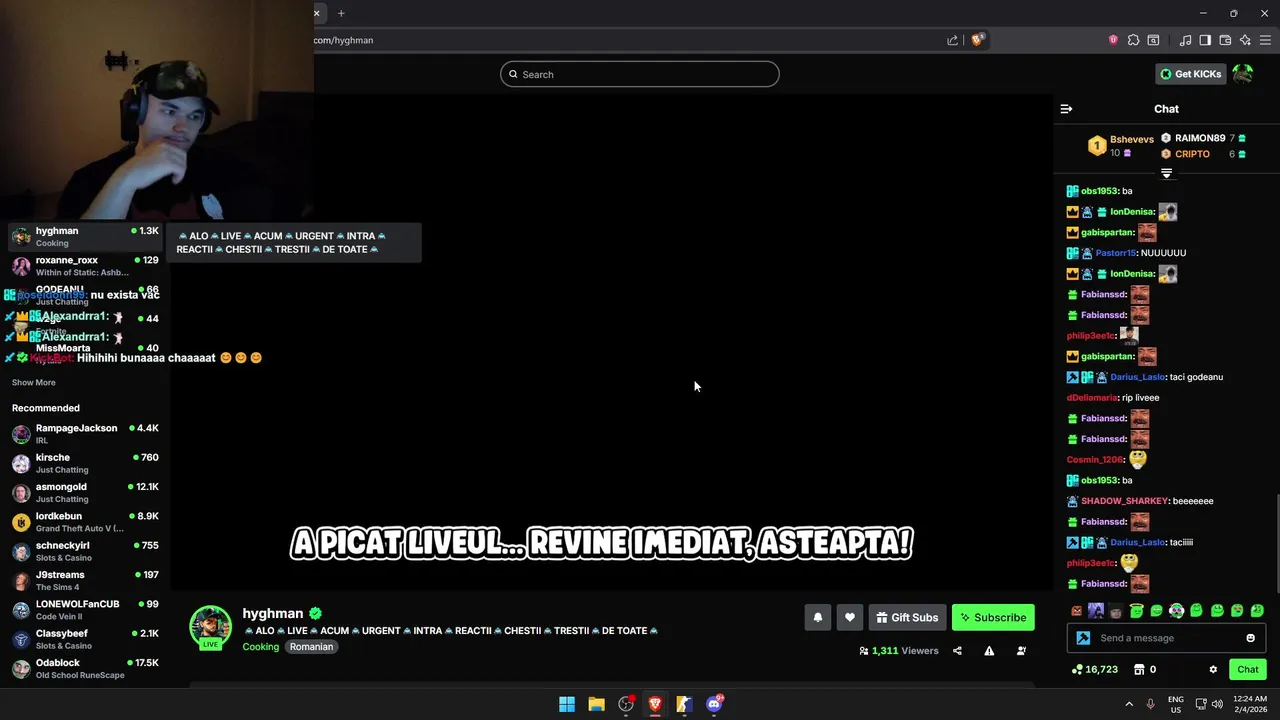
Task: Click Bshevevs top gifter entry
Action: tap(1121, 146)
